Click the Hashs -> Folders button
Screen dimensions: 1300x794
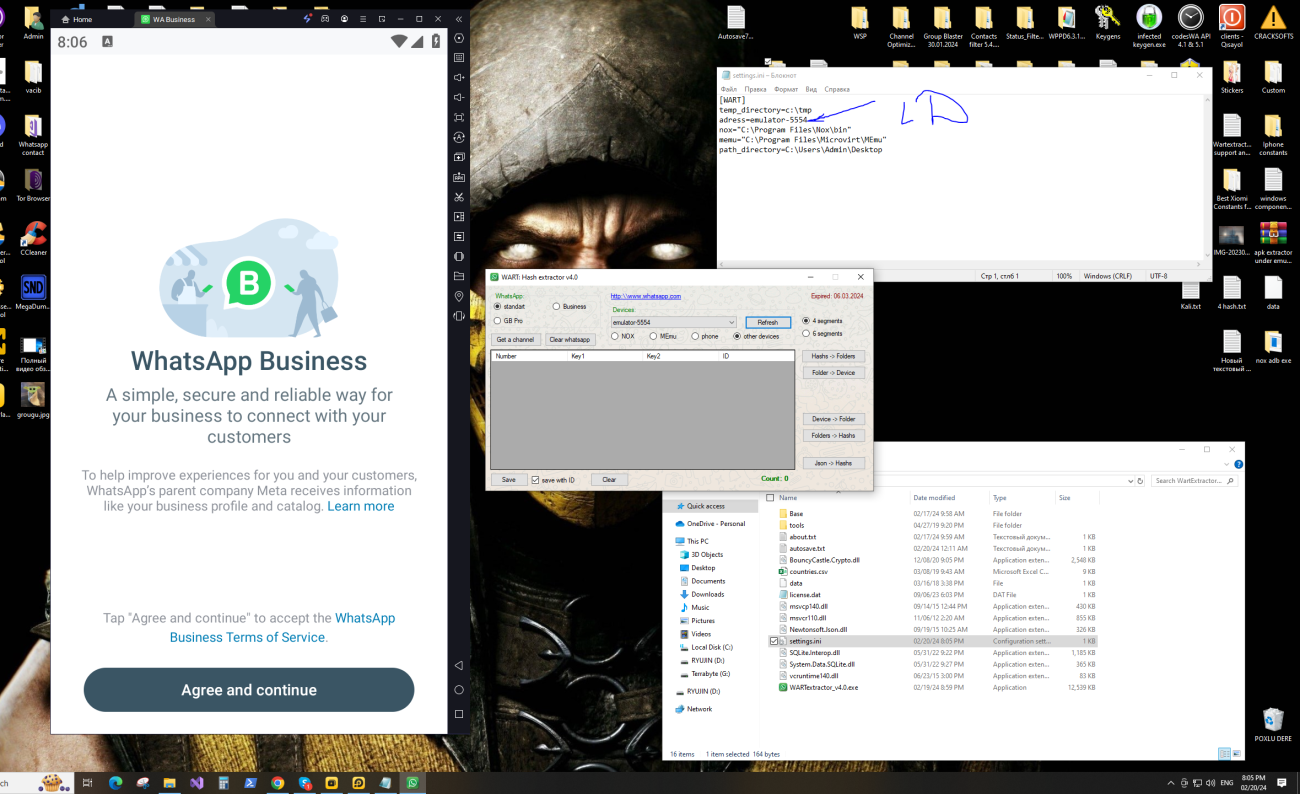tap(833, 356)
